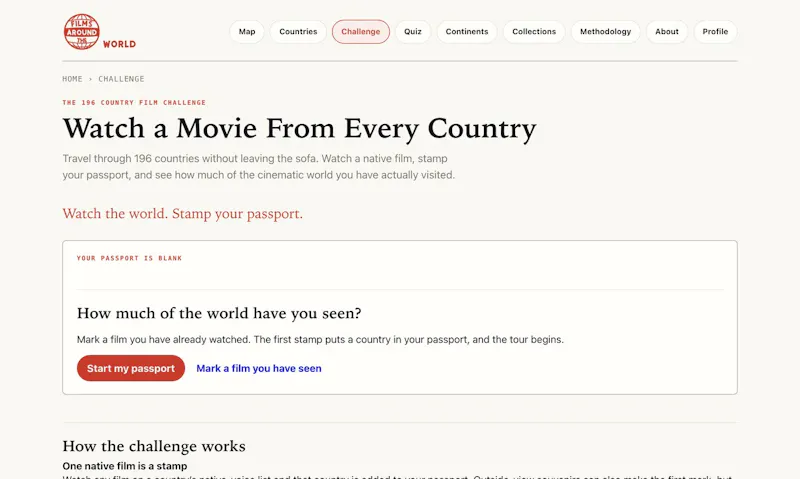Click the 'Travel through 196 countries' intro paragraph
Image resolution: width=800 pixels, height=479 pixels.
tap(259, 167)
